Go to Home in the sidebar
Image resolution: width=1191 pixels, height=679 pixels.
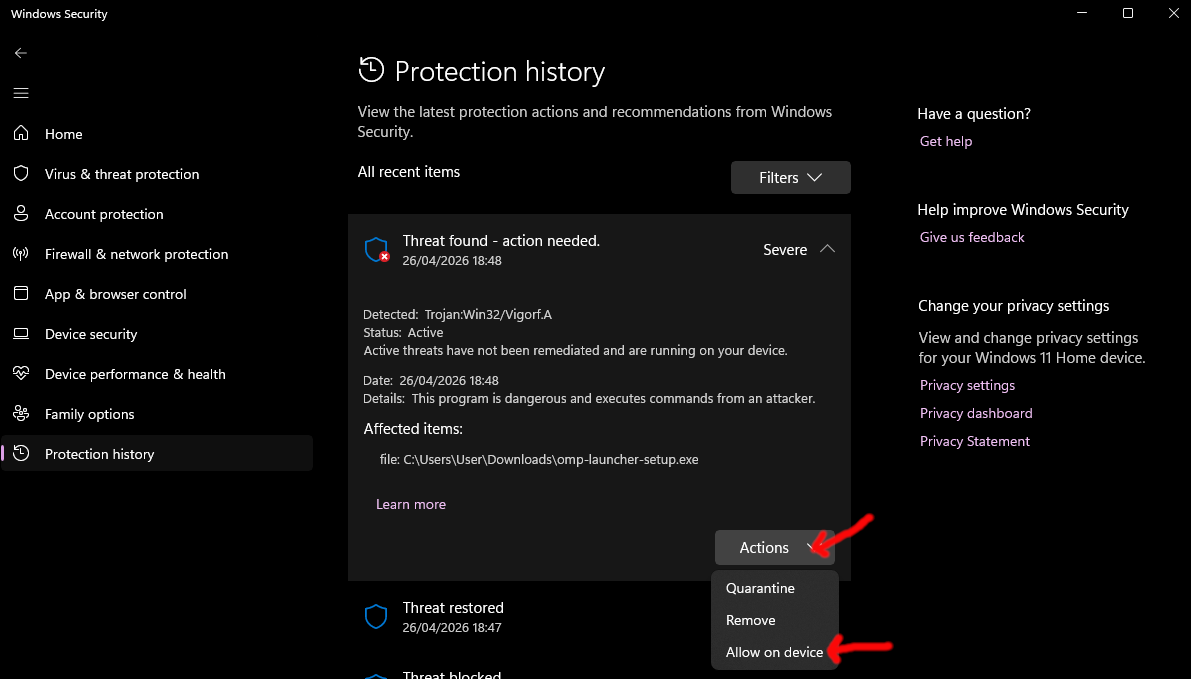pyautogui.click(x=156, y=134)
